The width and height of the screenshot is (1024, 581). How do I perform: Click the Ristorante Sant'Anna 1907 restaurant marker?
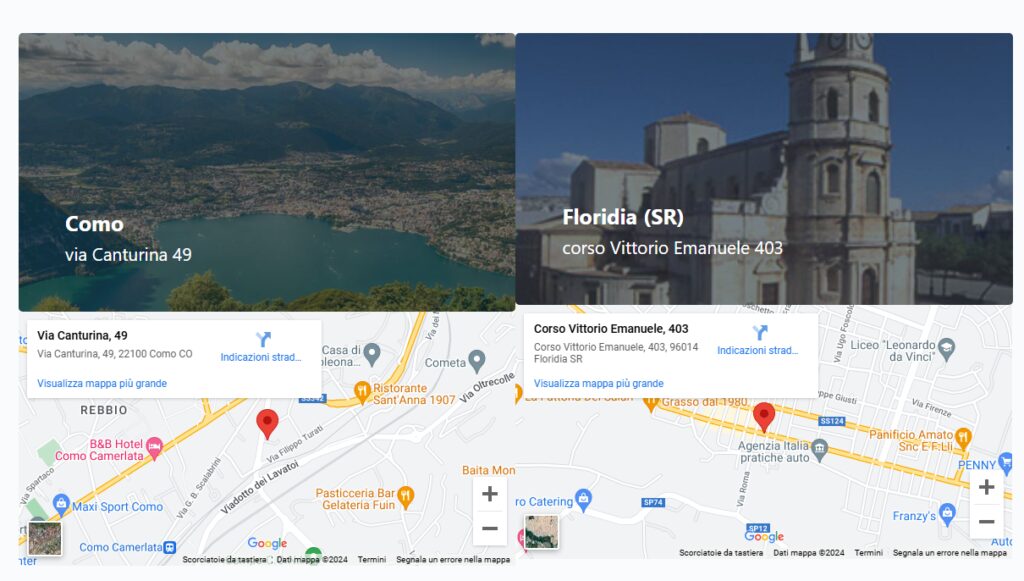click(363, 388)
